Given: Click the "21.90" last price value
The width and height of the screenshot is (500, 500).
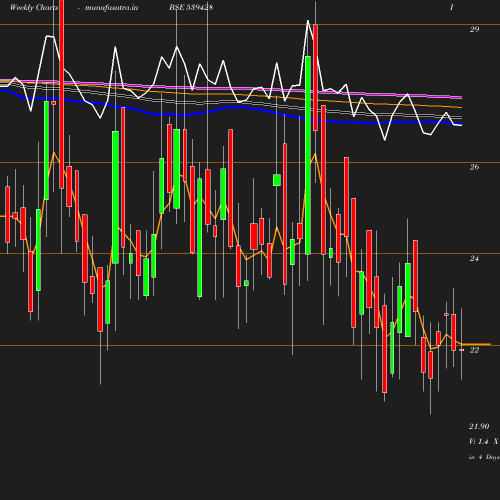Looking at the screenshot, I should click(479, 426).
